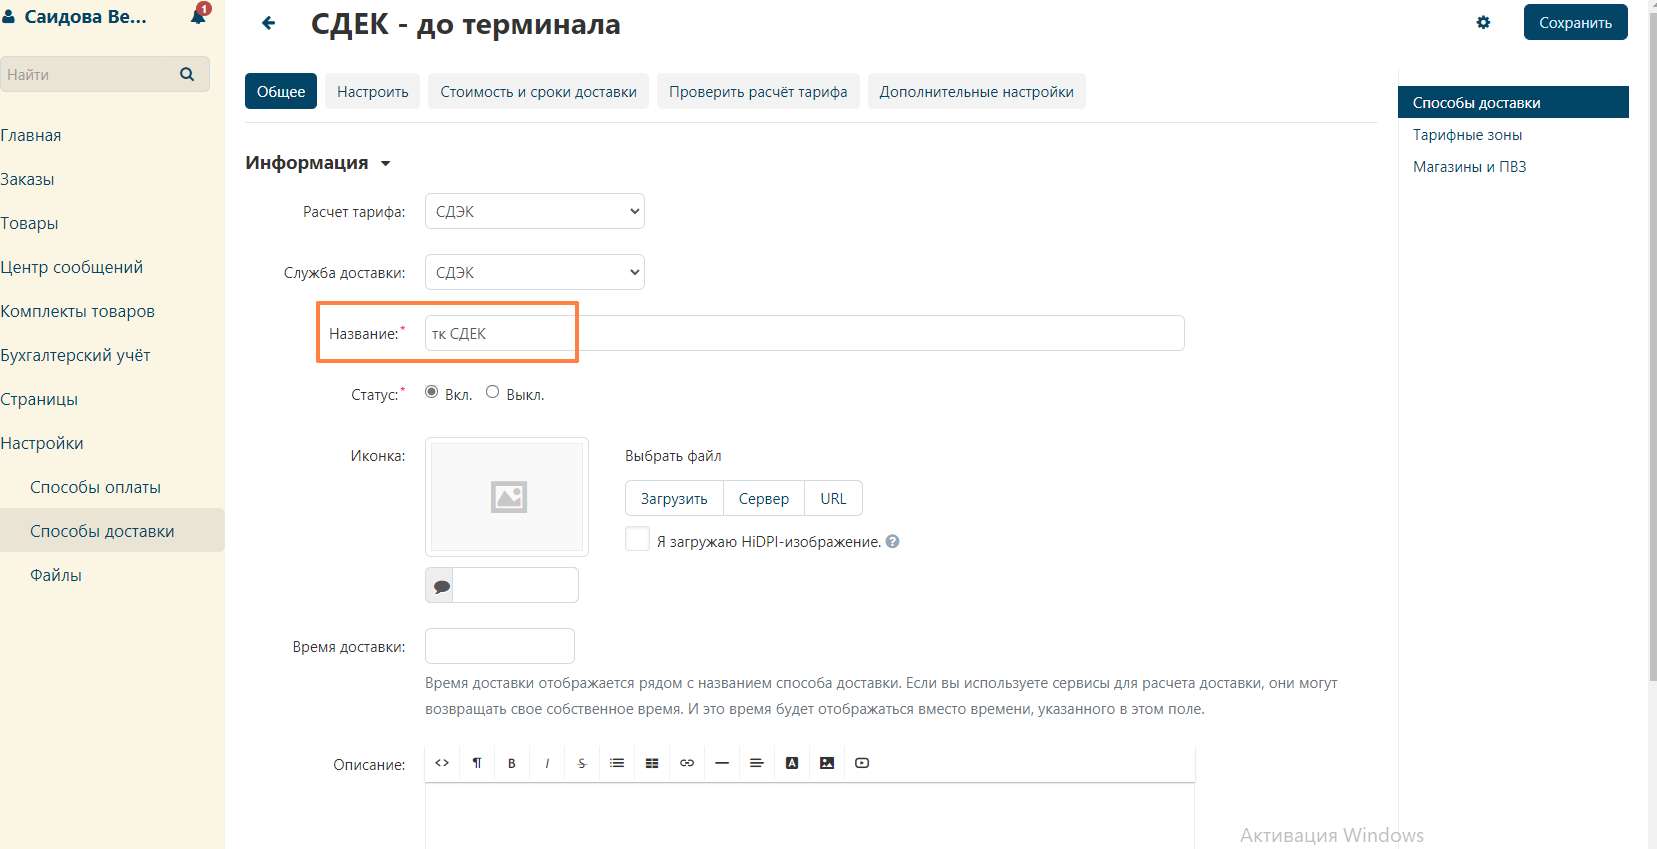Click the search magnifier icon
This screenshot has height=849, width=1657.
187,74
